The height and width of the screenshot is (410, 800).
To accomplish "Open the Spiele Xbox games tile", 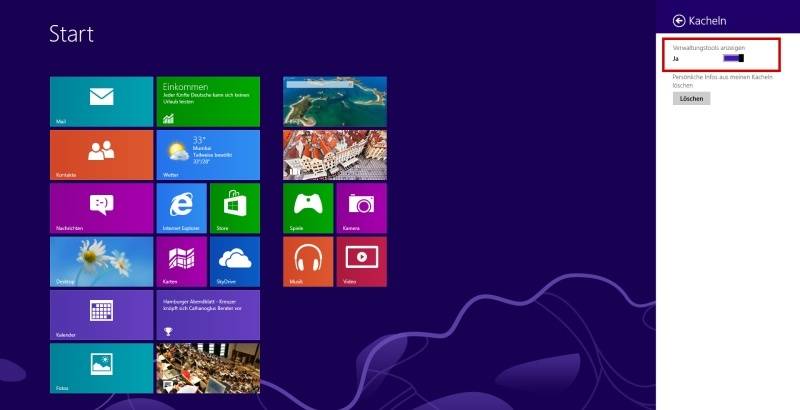I will coord(308,208).
